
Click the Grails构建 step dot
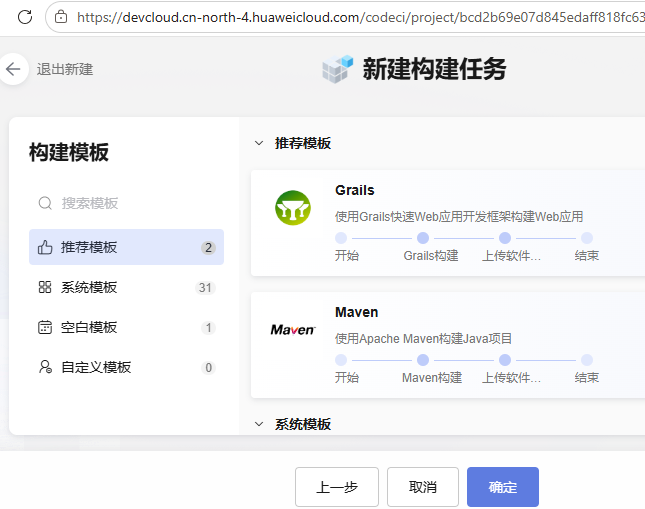(x=423, y=238)
